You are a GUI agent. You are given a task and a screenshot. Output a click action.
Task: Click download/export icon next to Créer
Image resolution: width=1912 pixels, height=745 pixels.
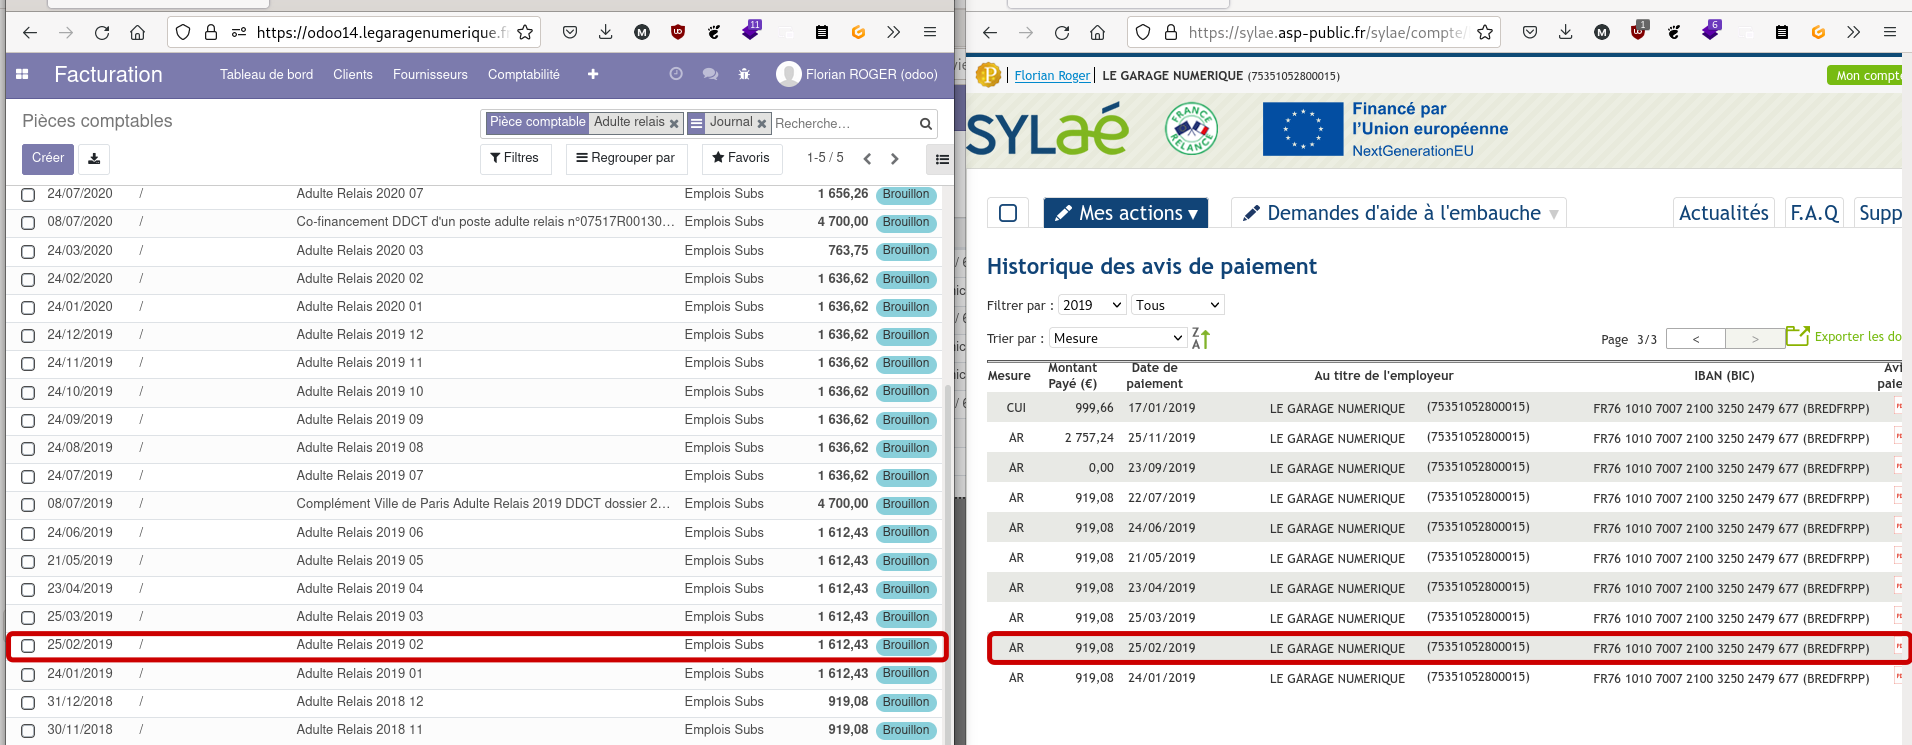pyautogui.click(x=94, y=159)
